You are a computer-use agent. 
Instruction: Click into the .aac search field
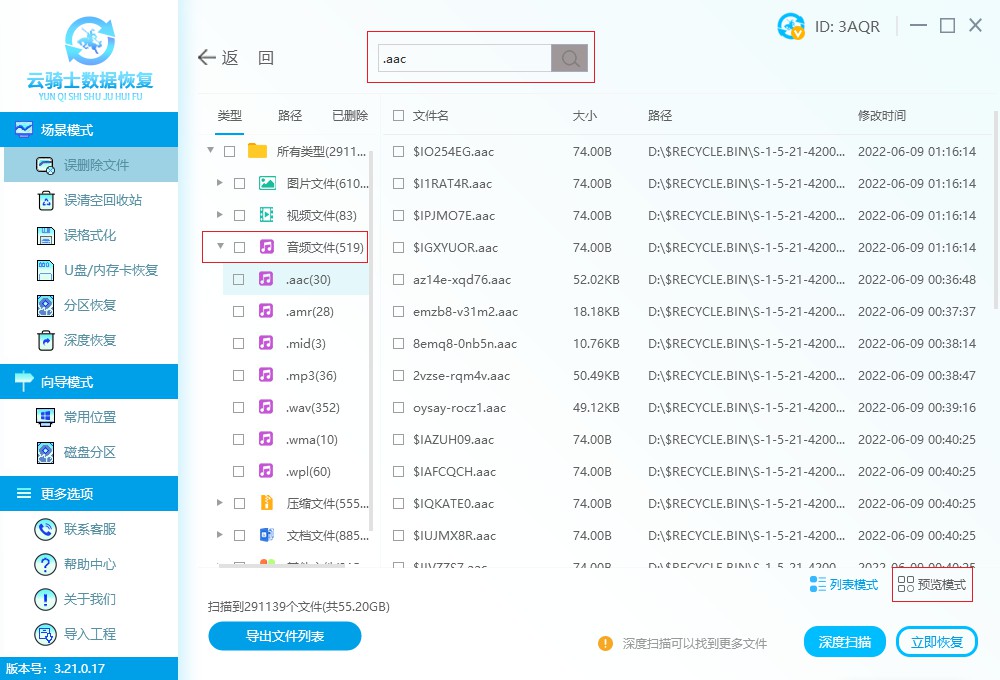pos(465,58)
